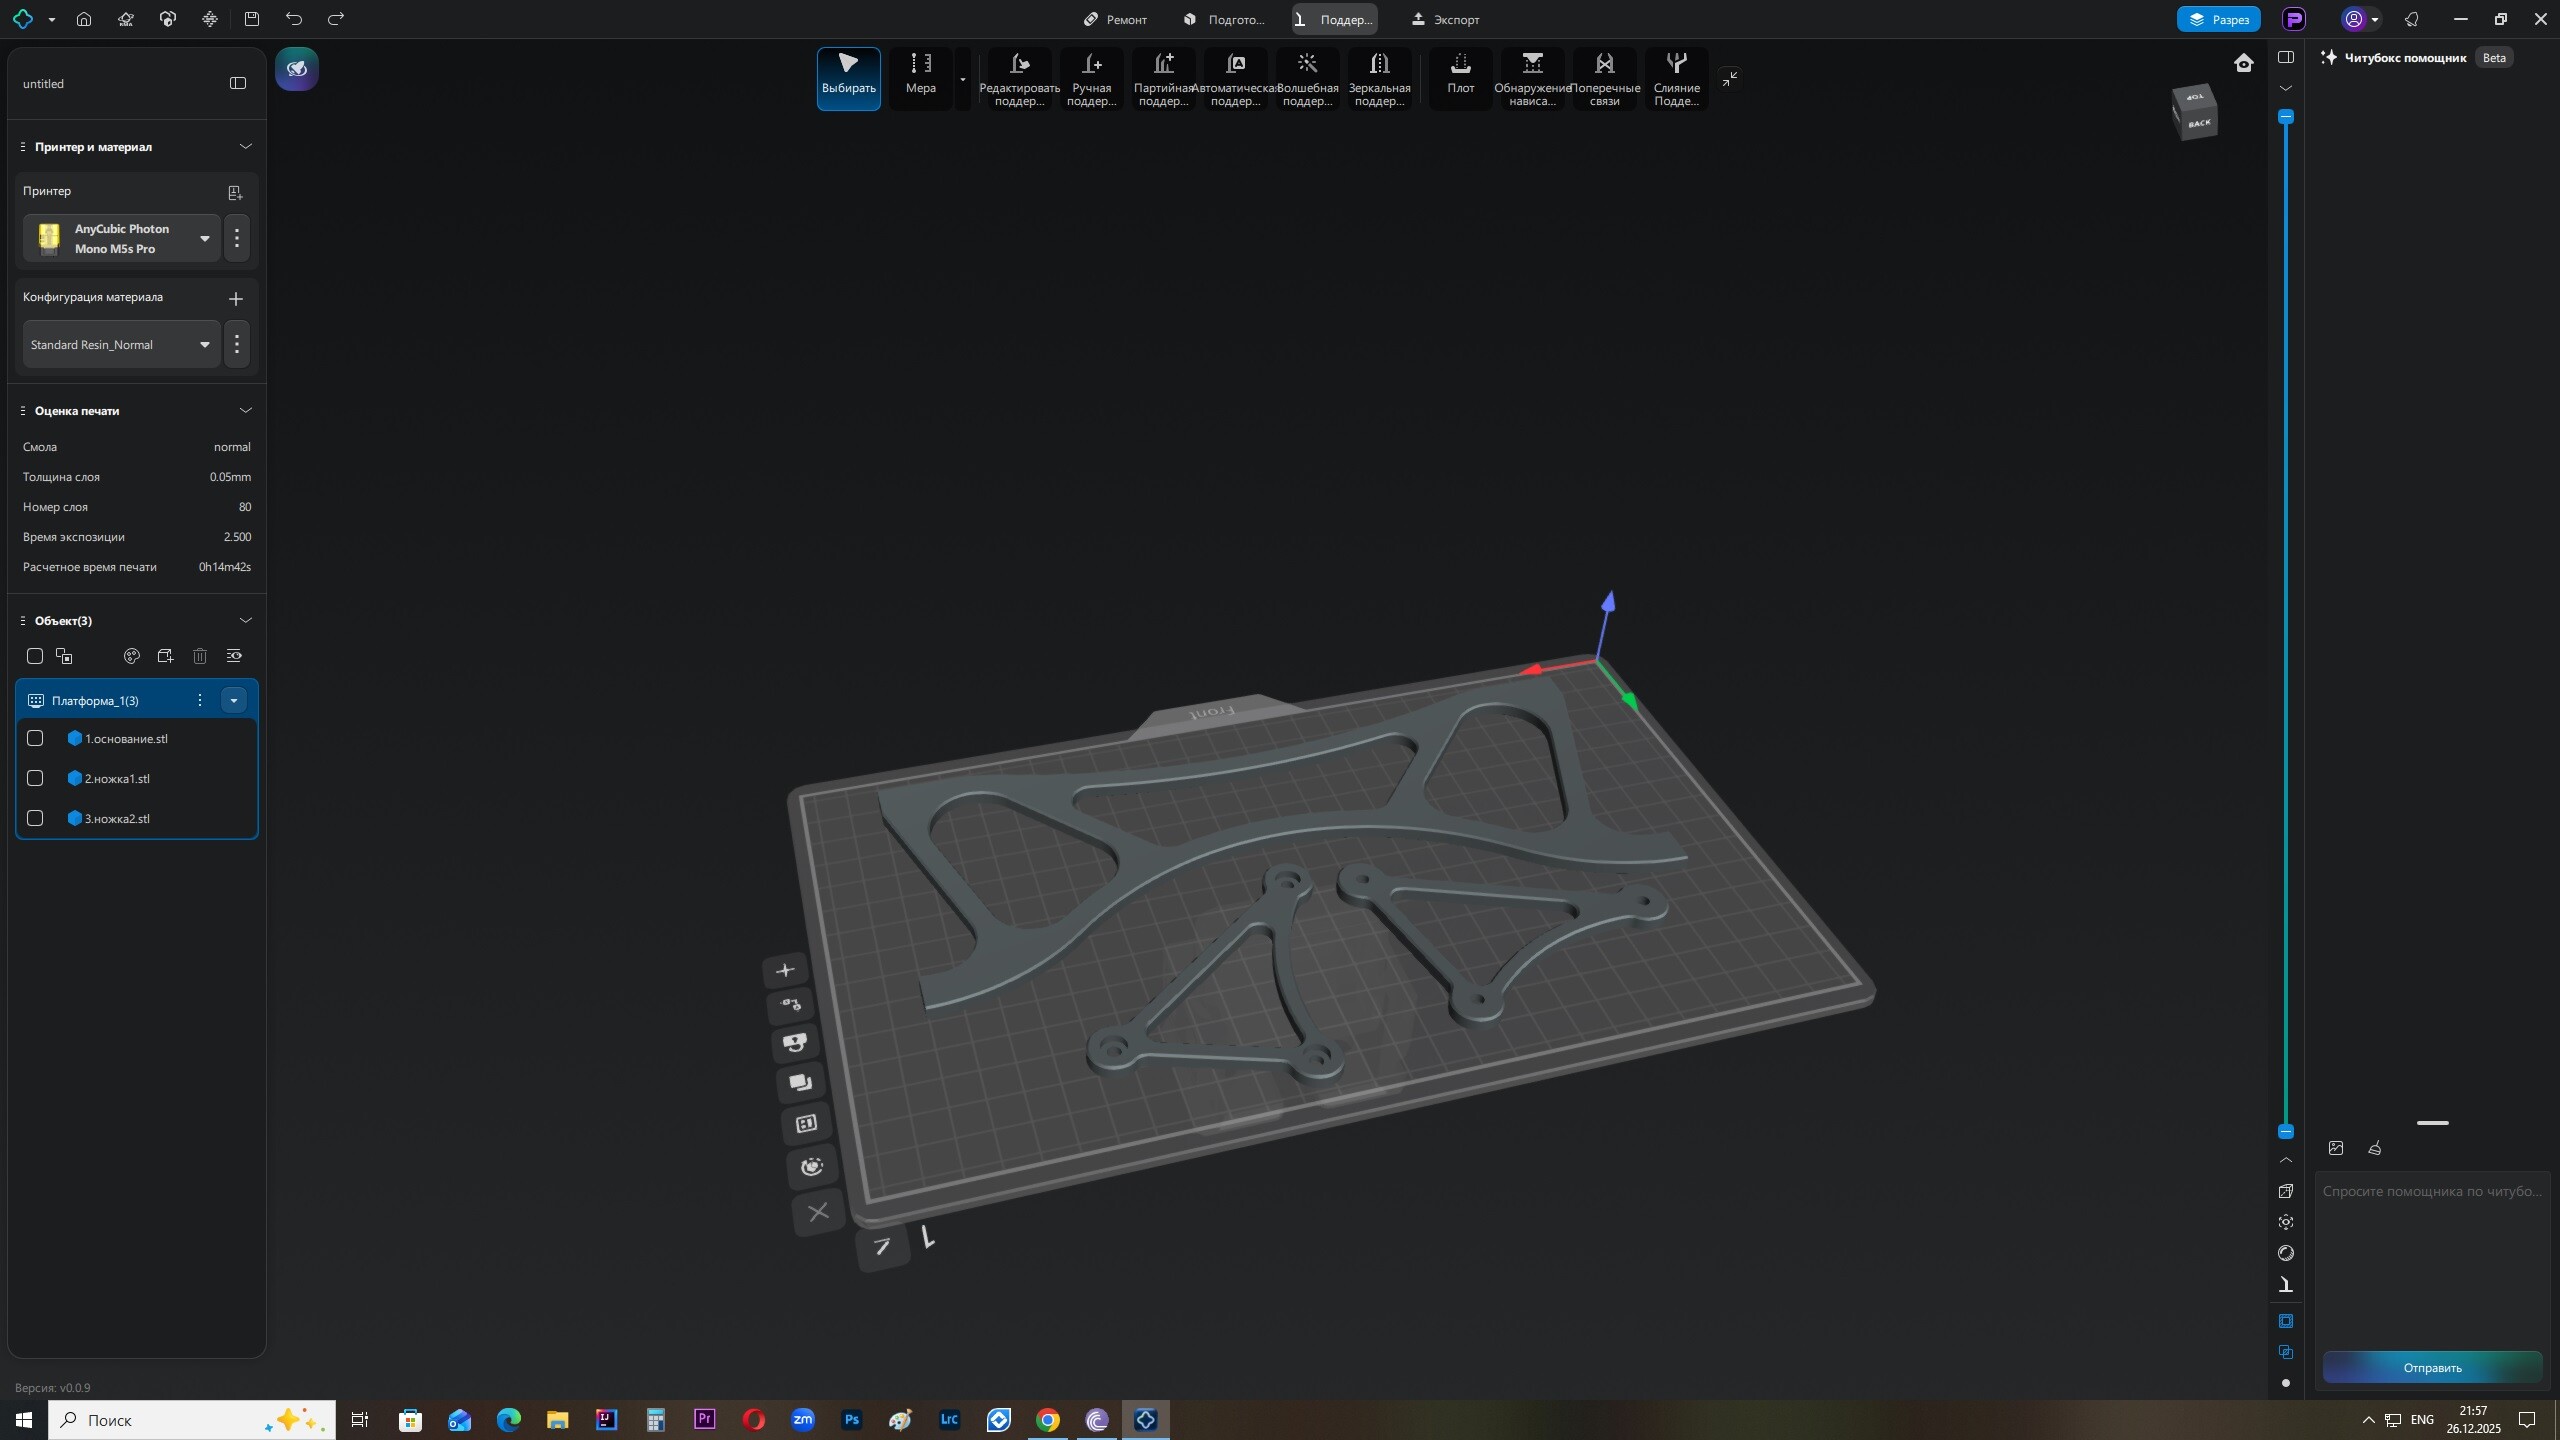The height and width of the screenshot is (1440, 2560).
Task: Open the Raft tool (Плот)
Action: [x=1460, y=78]
